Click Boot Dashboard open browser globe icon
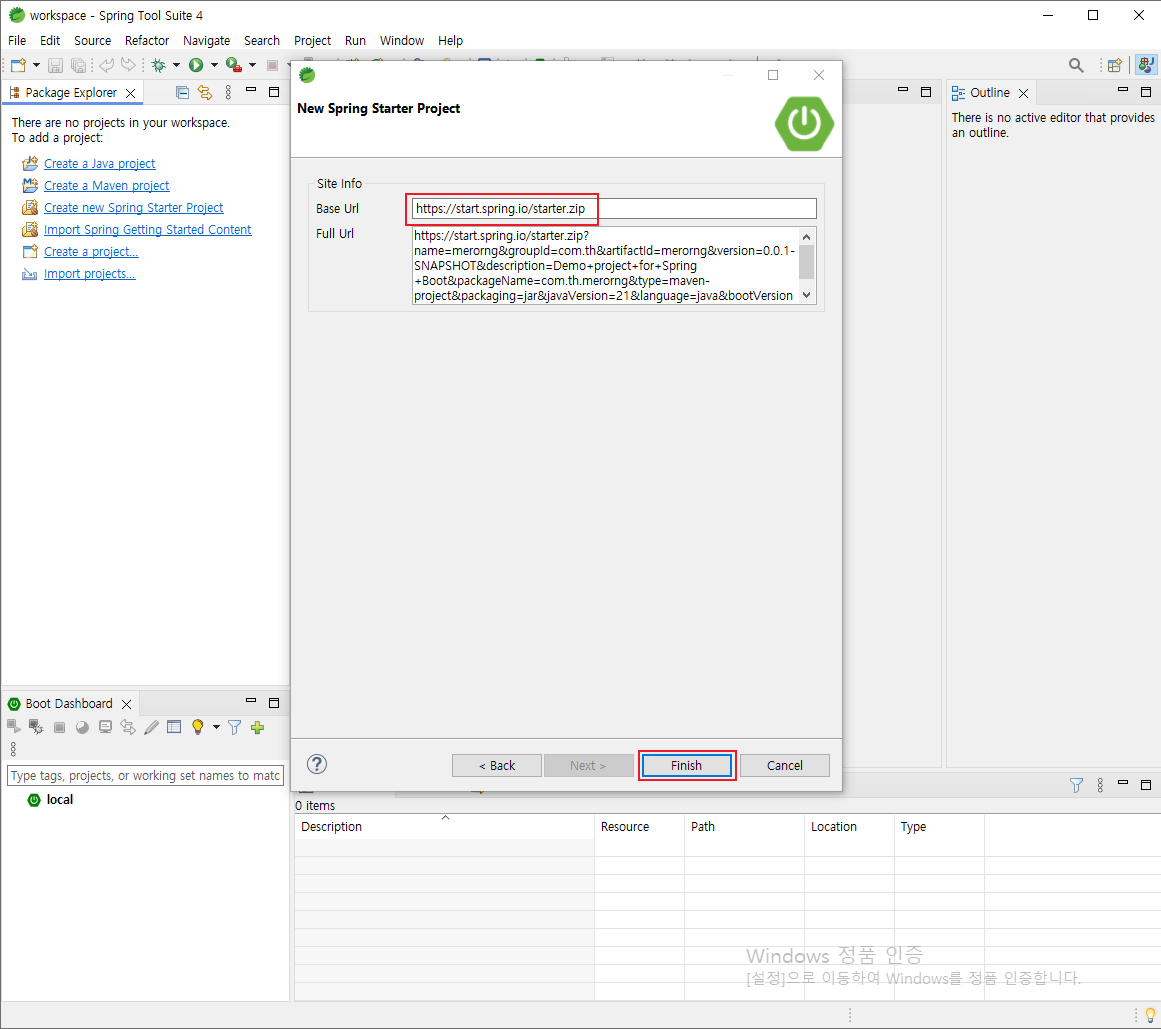The image size is (1161, 1029). pyautogui.click(x=82, y=727)
